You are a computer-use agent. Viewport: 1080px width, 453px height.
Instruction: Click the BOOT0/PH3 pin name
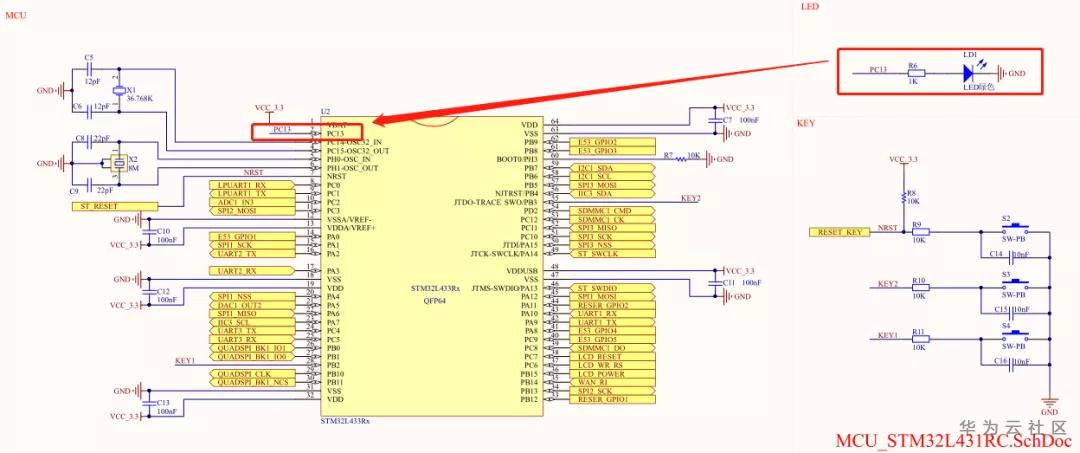click(517, 159)
